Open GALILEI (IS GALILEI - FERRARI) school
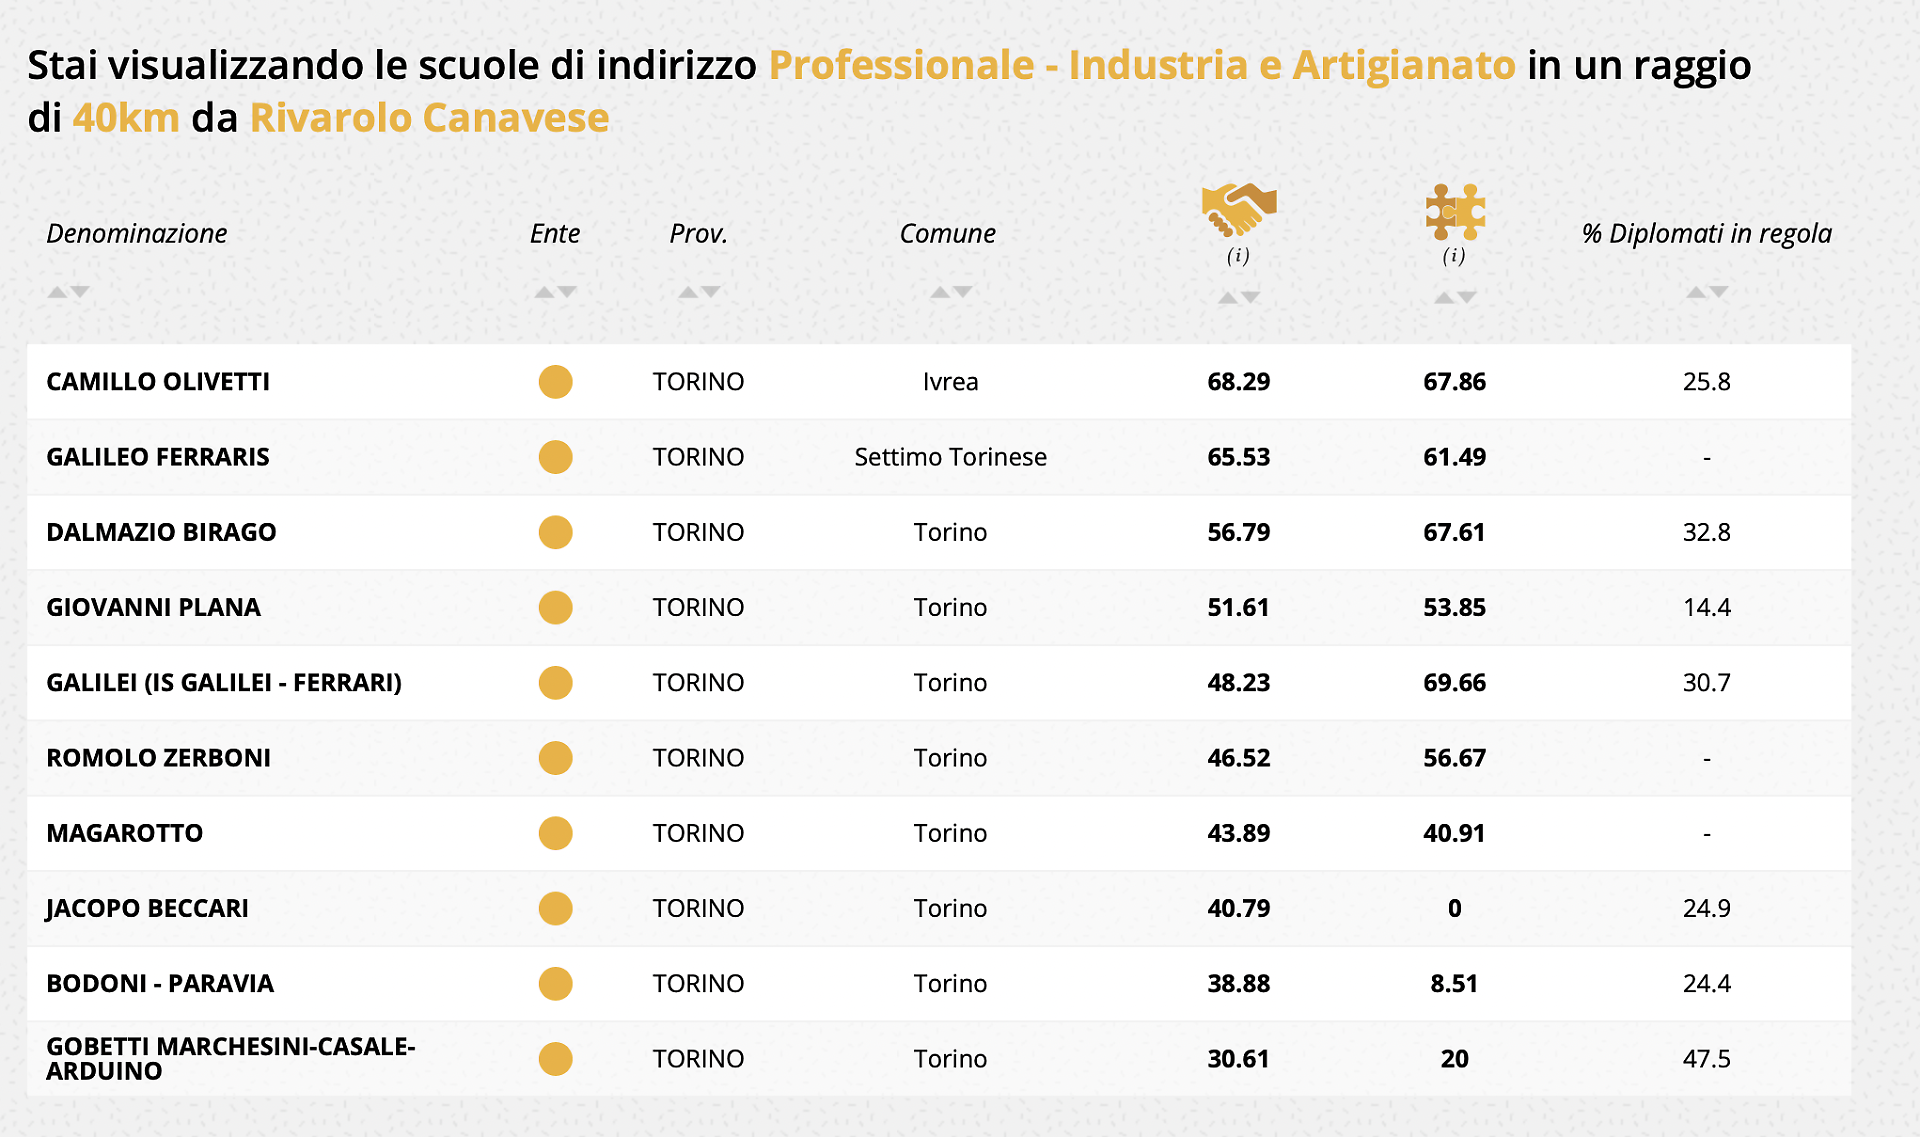1920x1137 pixels. [x=224, y=683]
